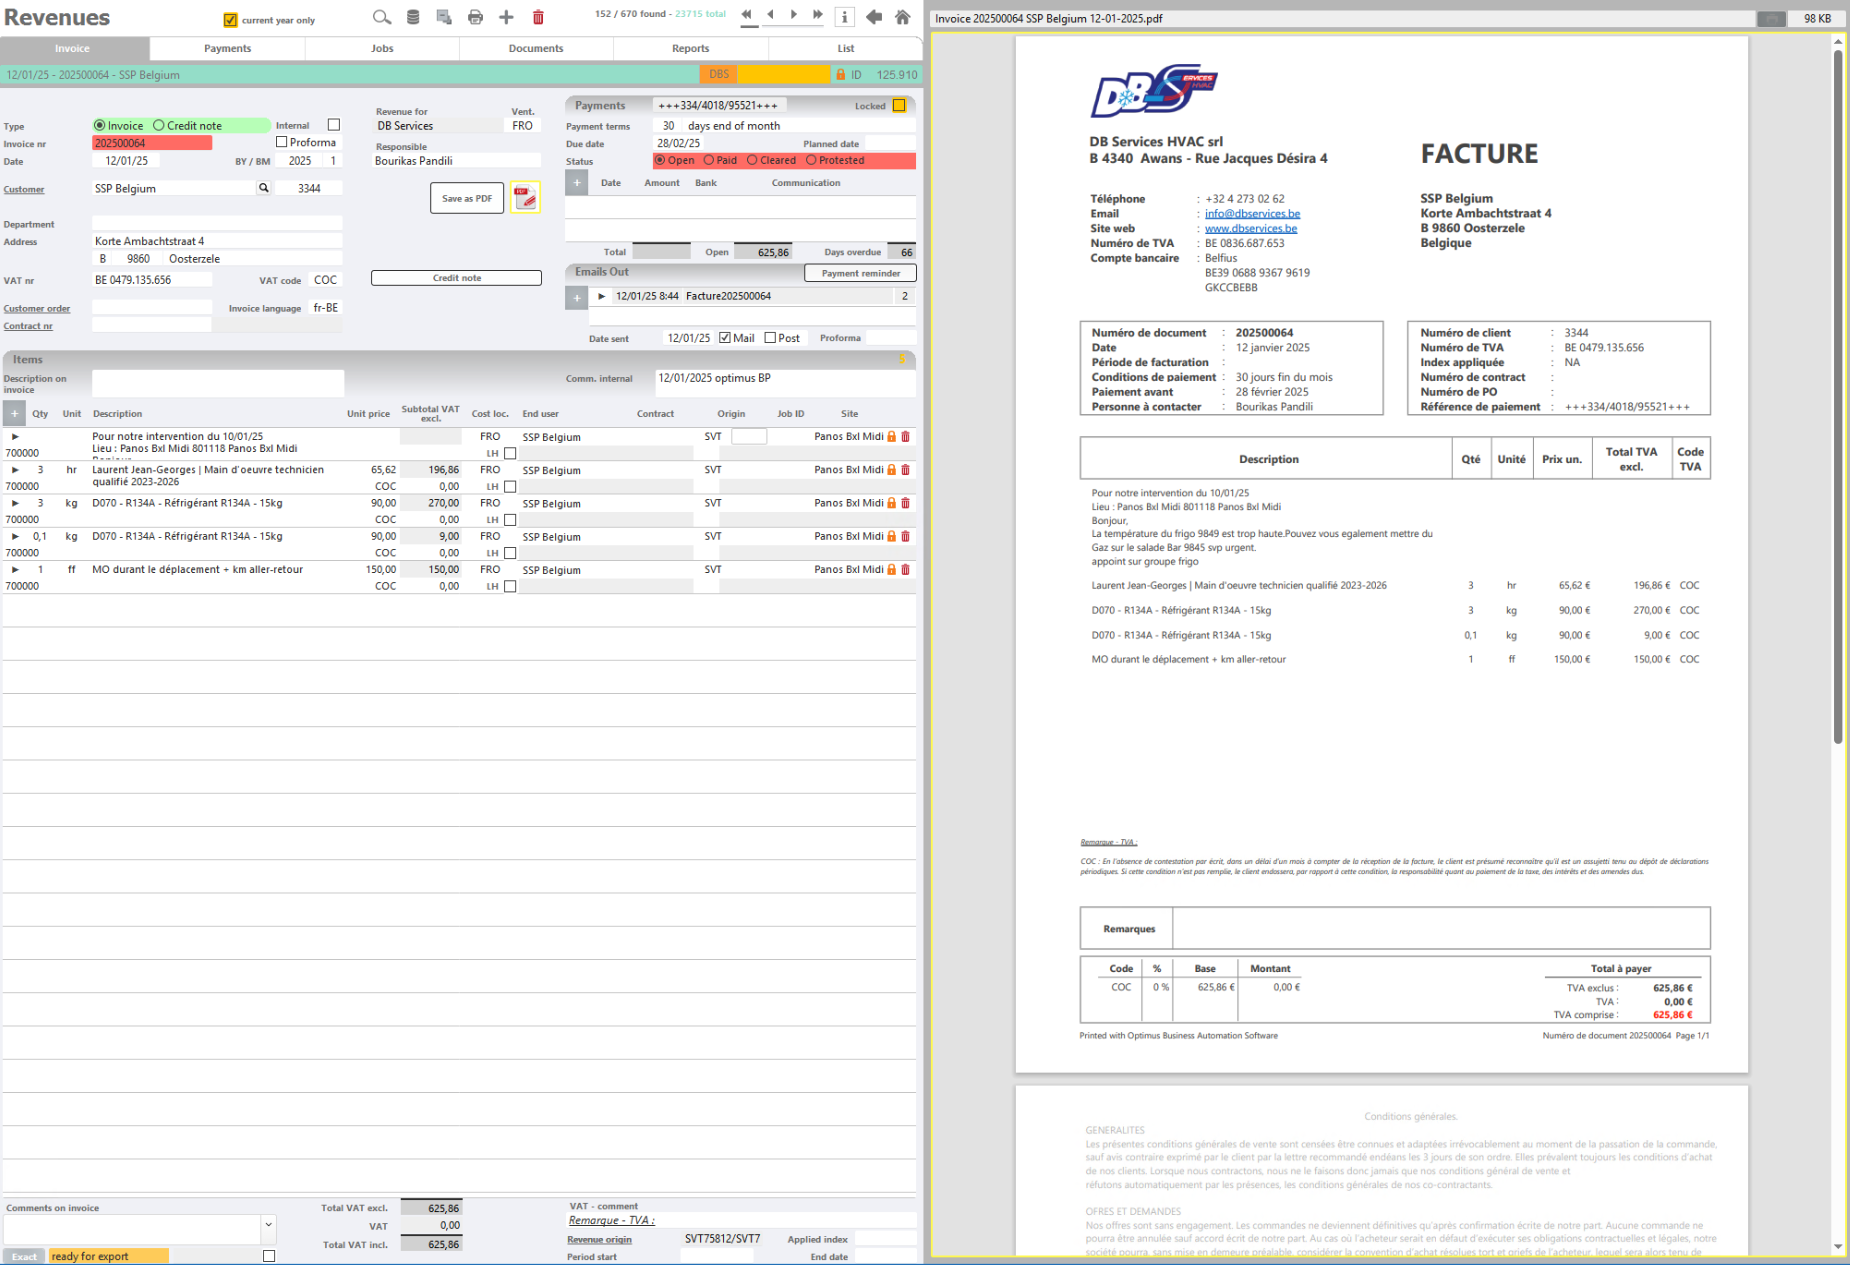The height and width of the screenshot is (1265, 1850).
Task: Click lock icon on Pour notre intervention line
Action: (892, 437)
